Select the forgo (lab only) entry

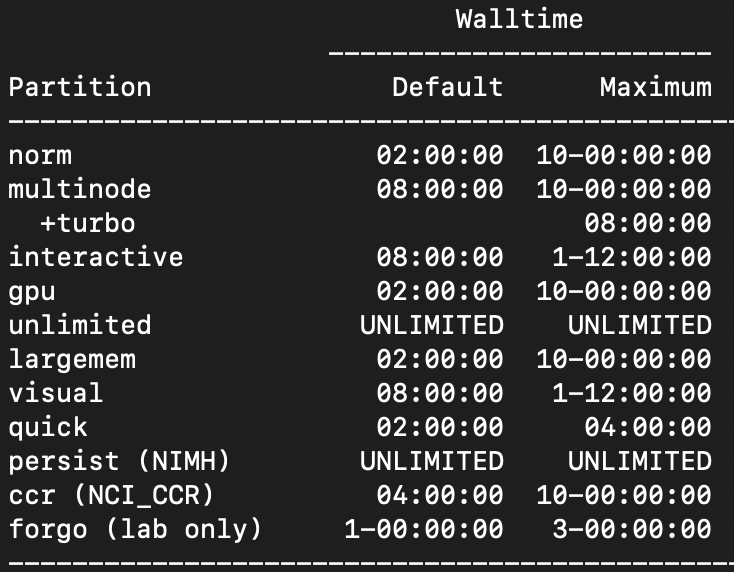click(136, 529)
